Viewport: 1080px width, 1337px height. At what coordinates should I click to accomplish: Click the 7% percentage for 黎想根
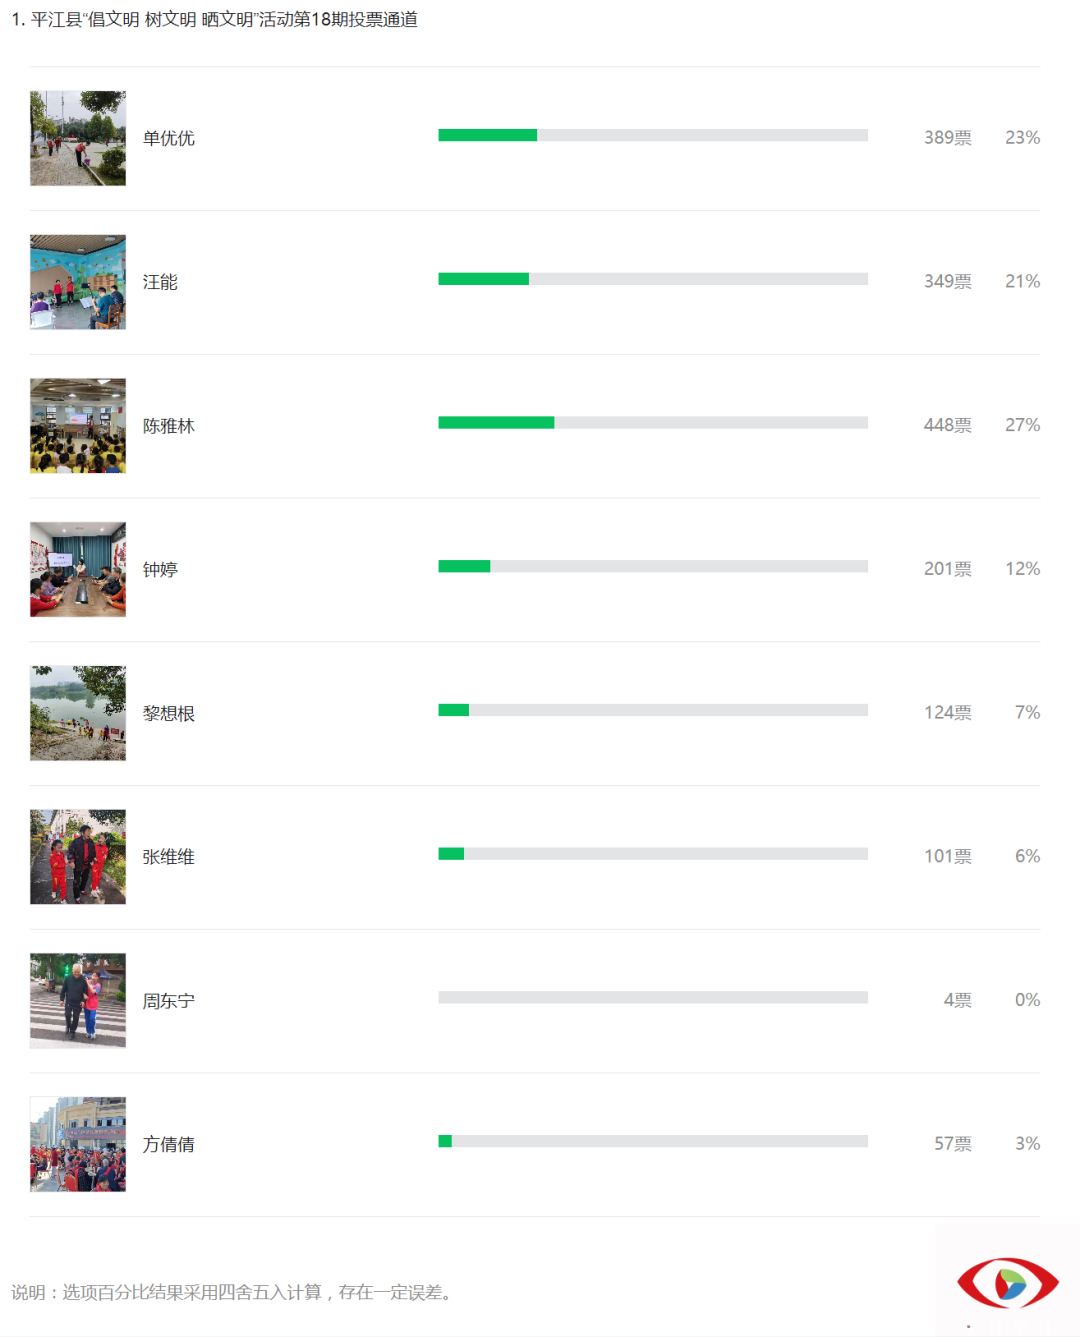[1027, 712]
